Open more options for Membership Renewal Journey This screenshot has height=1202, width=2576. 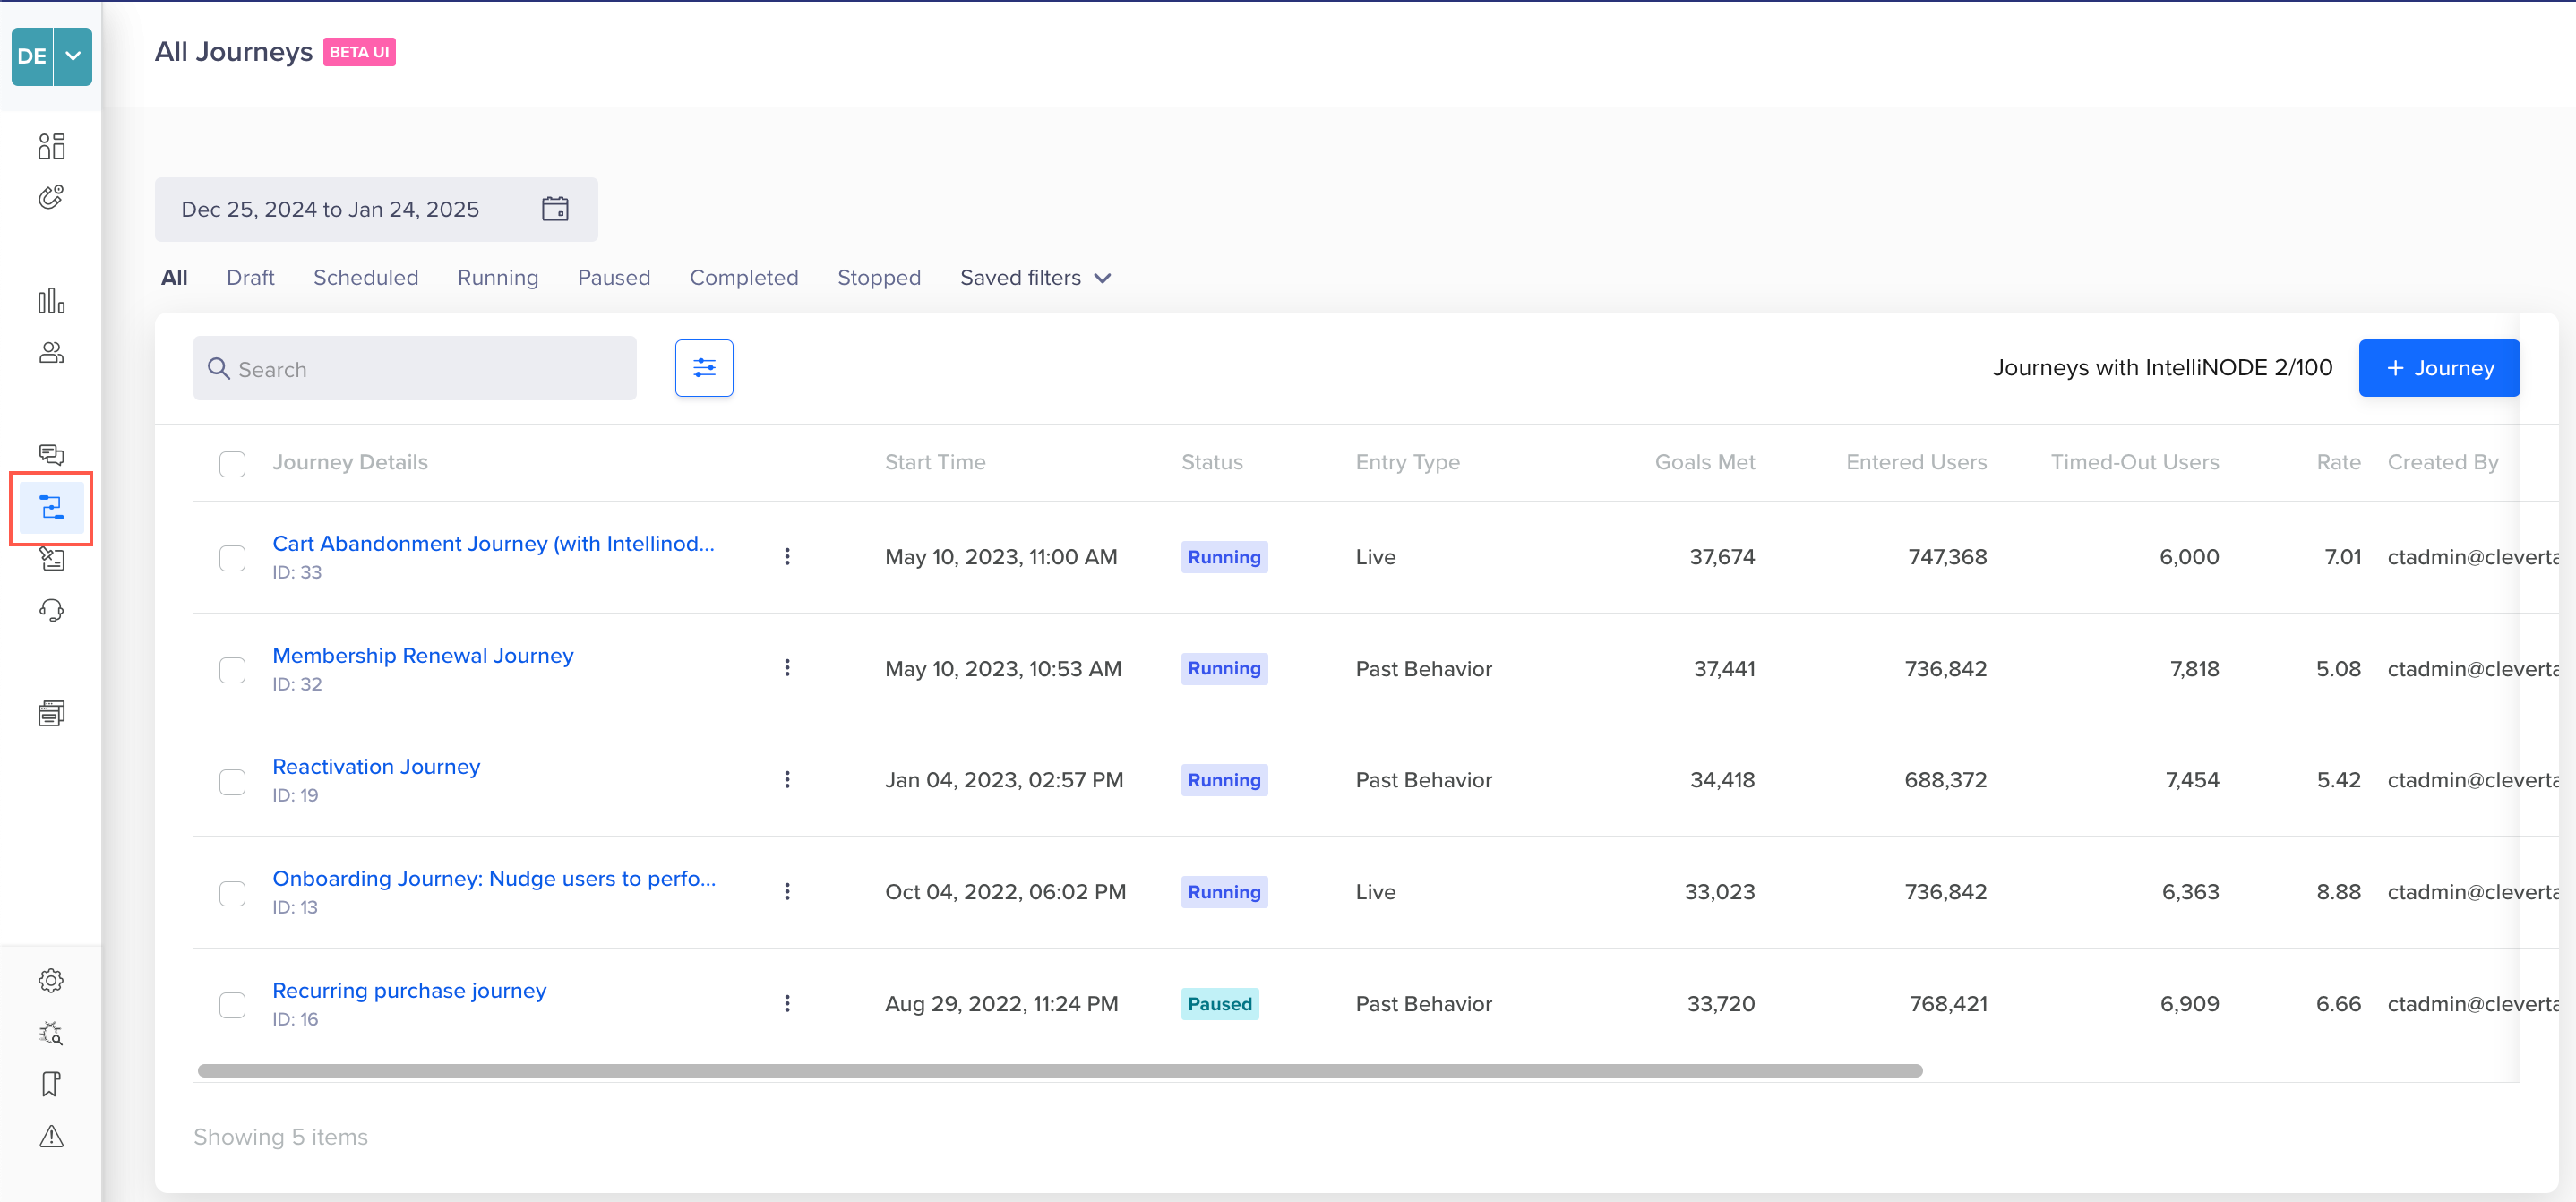pyautogui.click(x=787, y=667)
